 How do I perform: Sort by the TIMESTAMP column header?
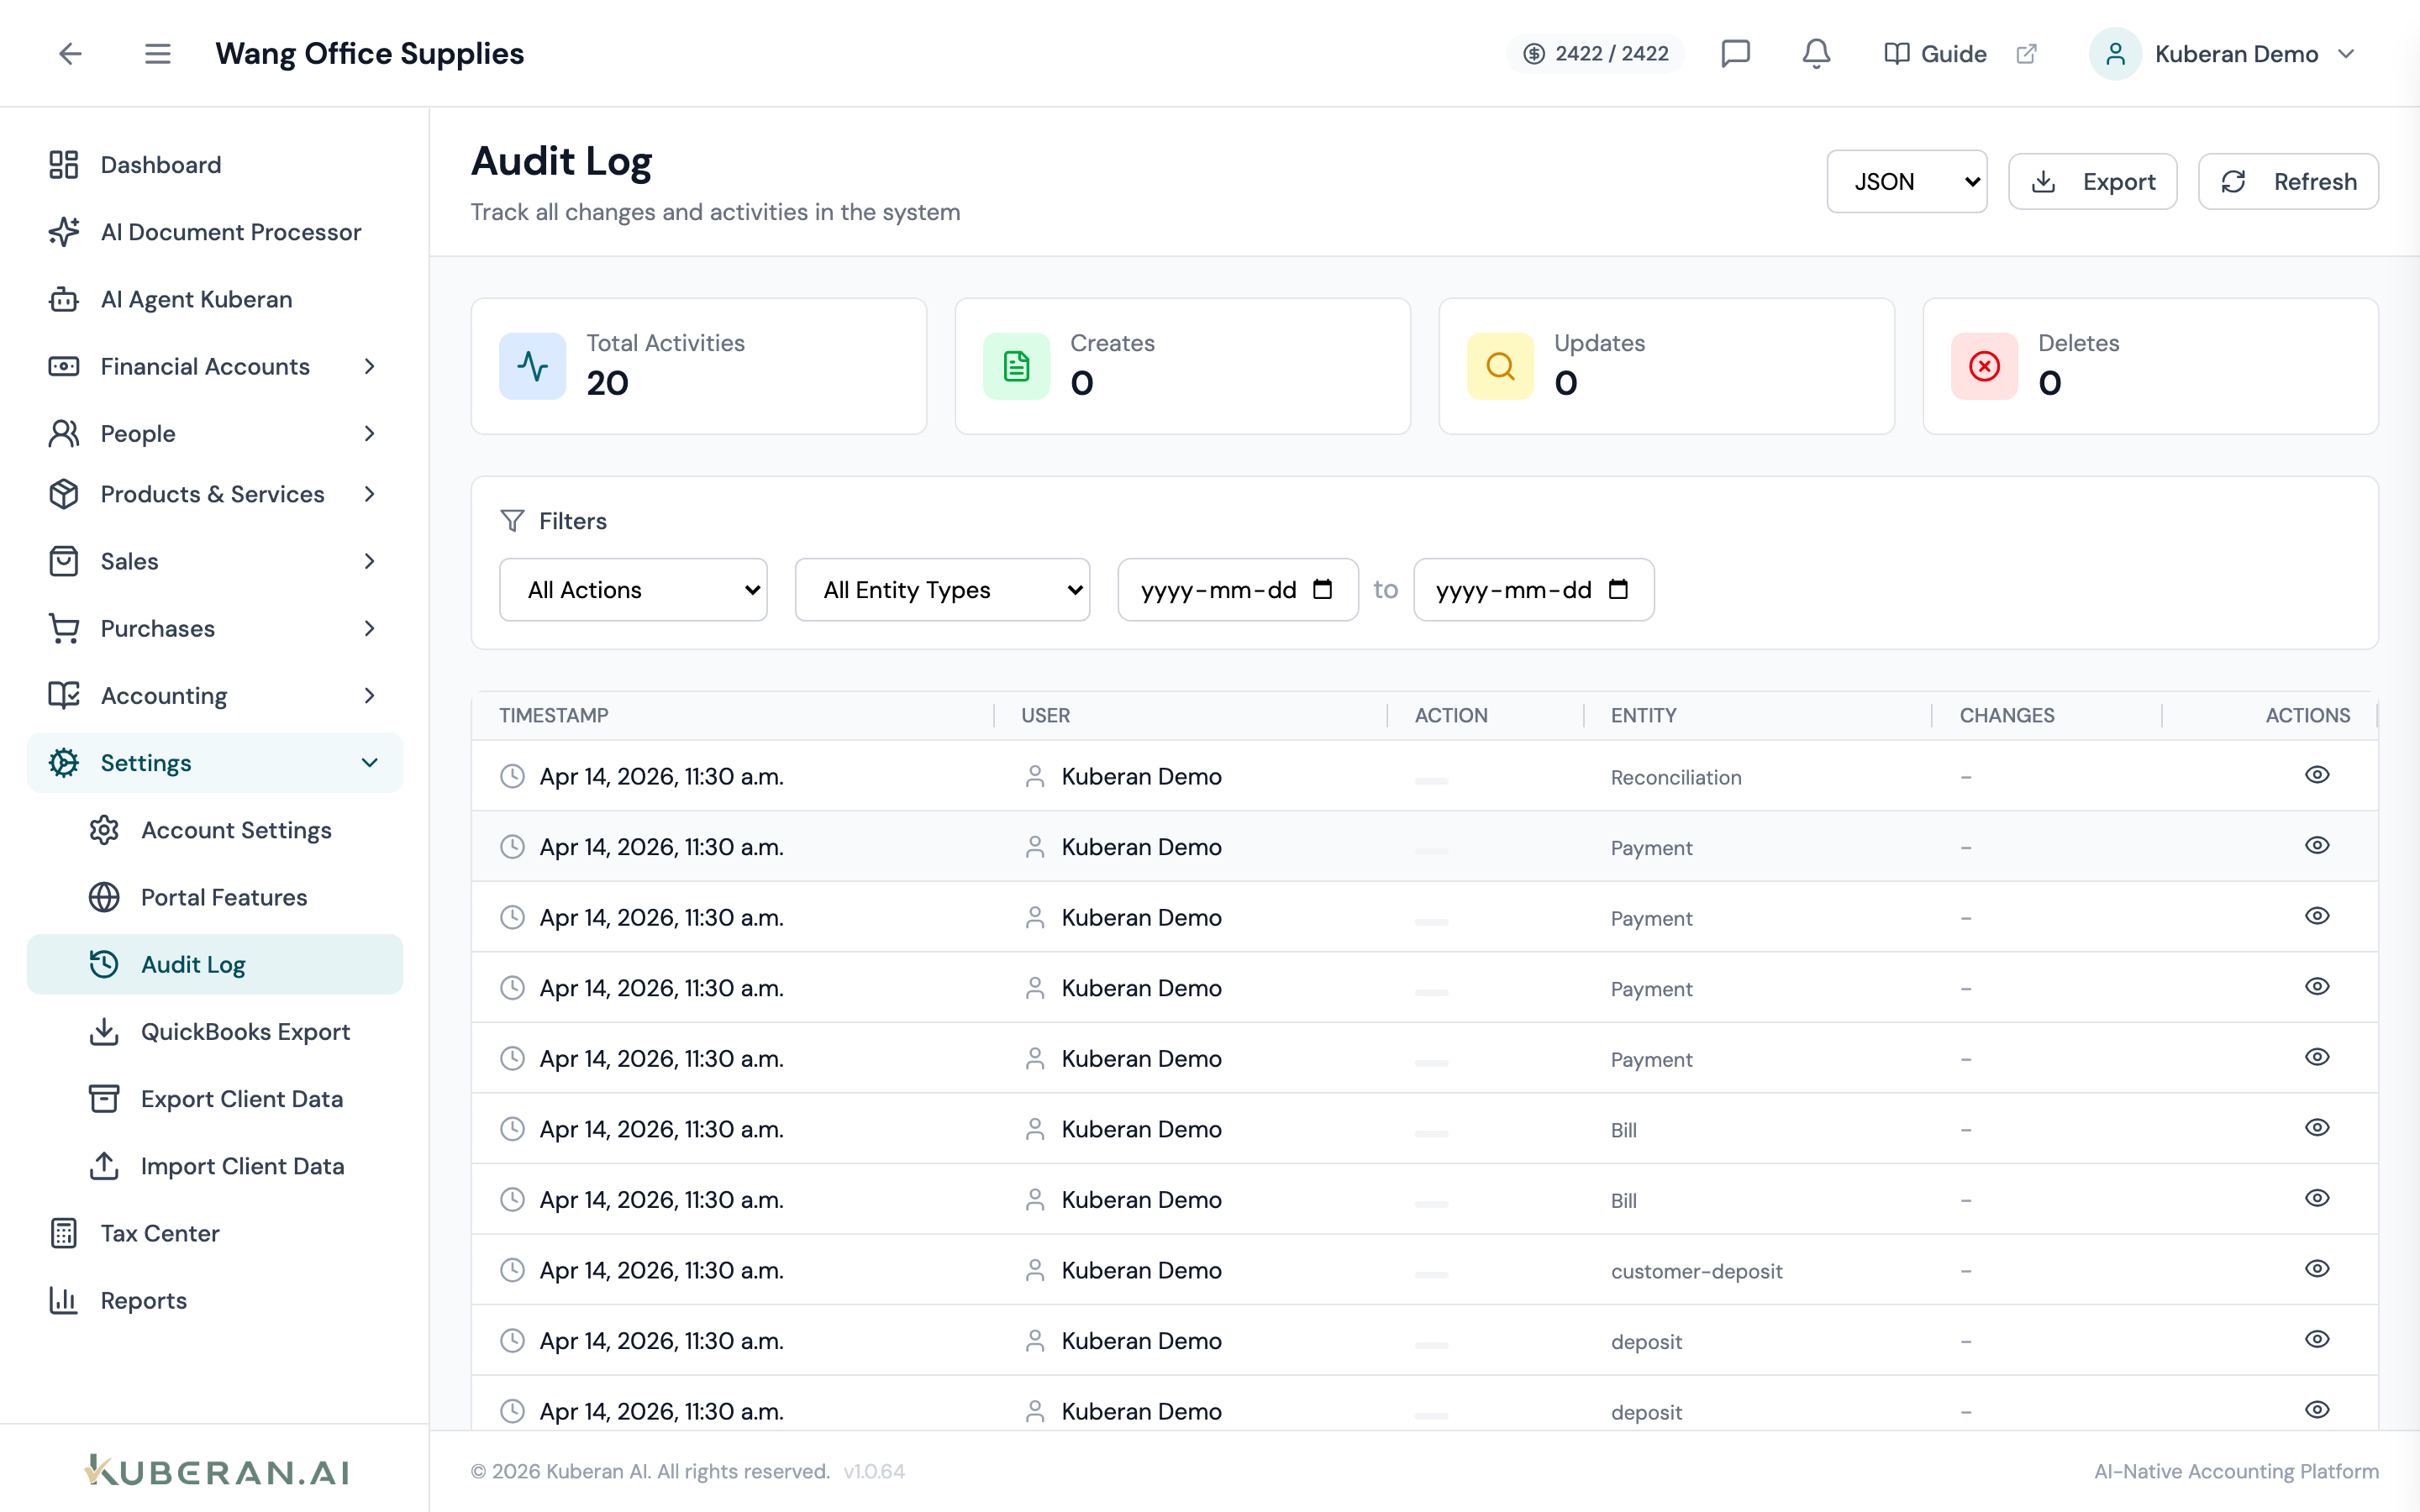[x=553, y=715]
